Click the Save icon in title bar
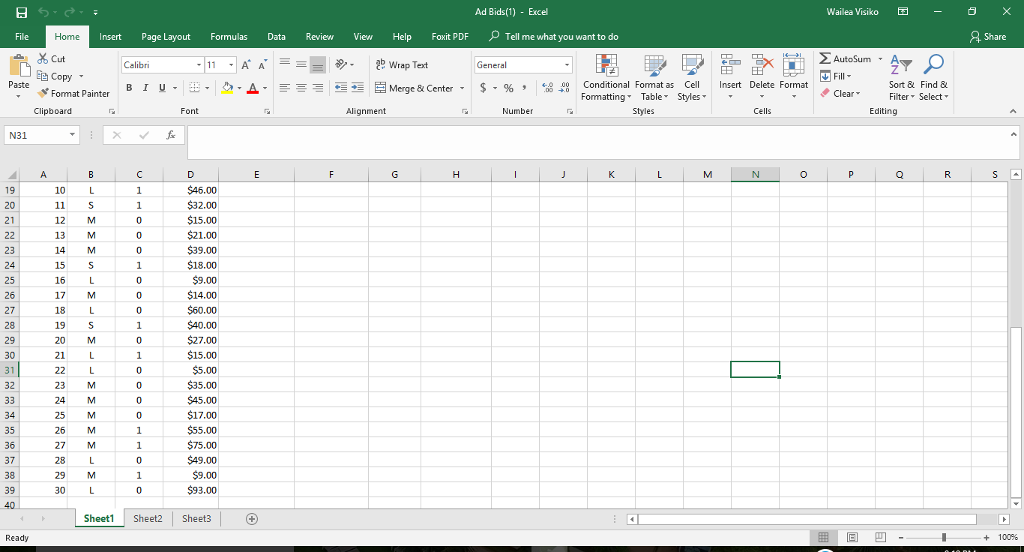The width and height of the screenshot is (1024, 552). pos(12,12)
